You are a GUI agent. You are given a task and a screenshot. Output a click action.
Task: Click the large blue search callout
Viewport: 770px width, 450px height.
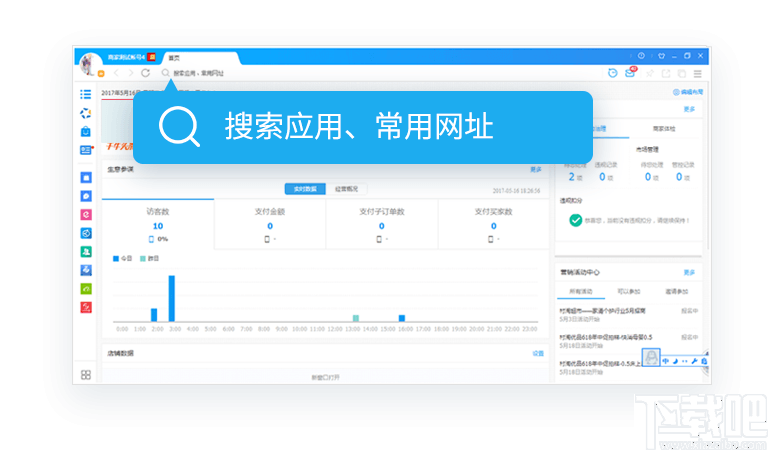(x=362, y=127)
